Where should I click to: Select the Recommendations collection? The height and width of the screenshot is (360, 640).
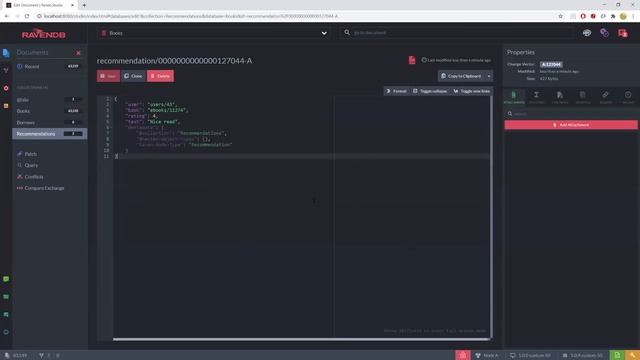coord(49,134)
